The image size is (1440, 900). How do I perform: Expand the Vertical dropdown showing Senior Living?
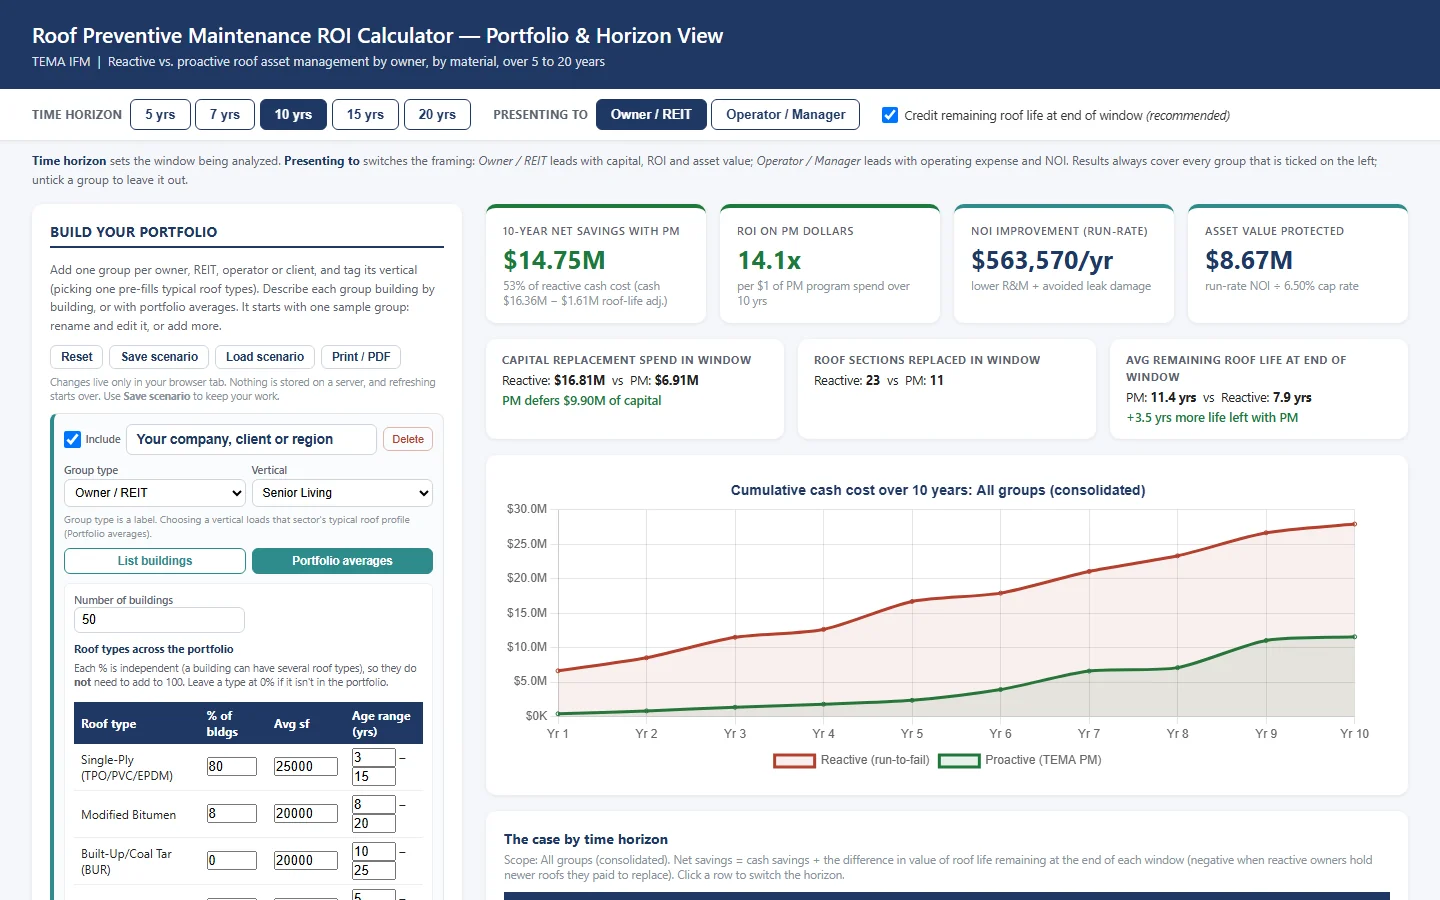(x=342, y=493)
